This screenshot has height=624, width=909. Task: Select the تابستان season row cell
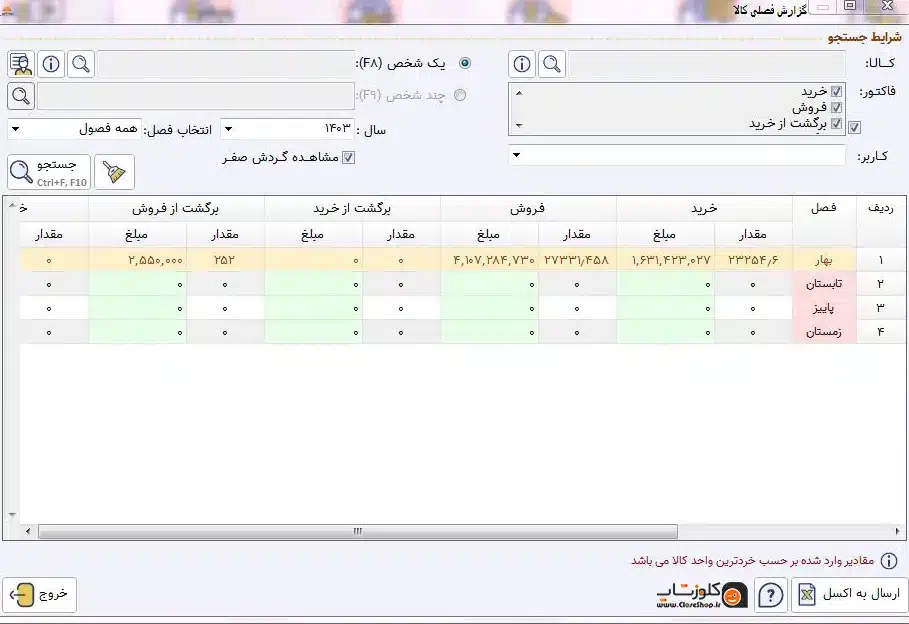coord(824,284)
